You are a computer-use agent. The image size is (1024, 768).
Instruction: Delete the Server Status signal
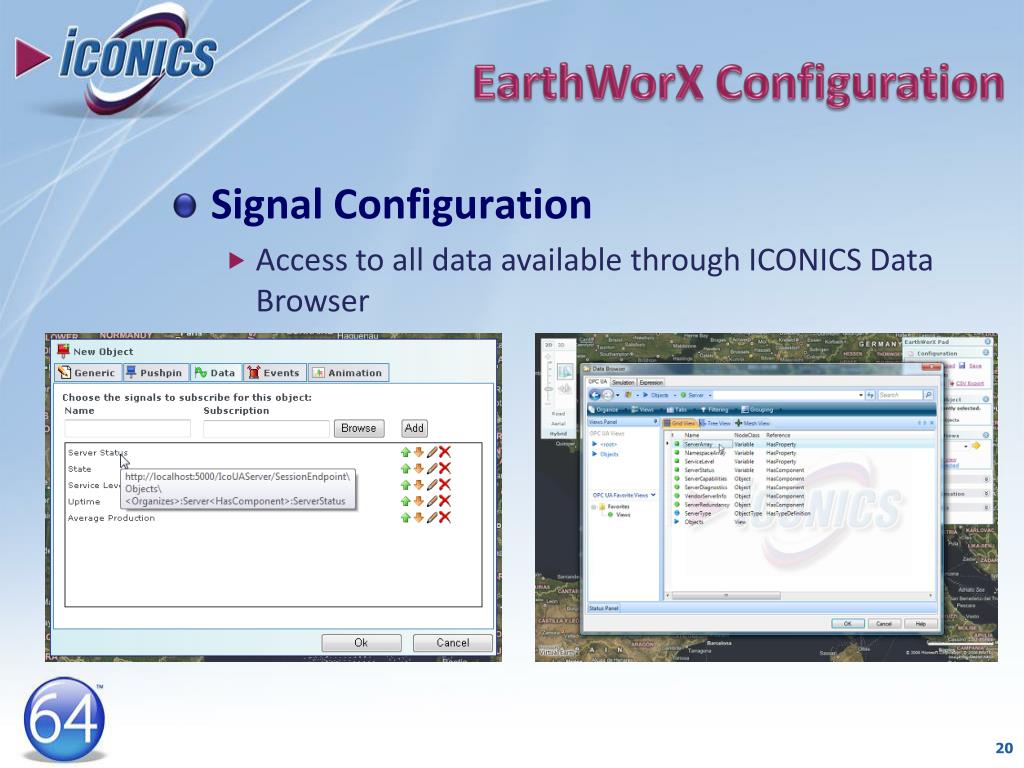point(445,451)
